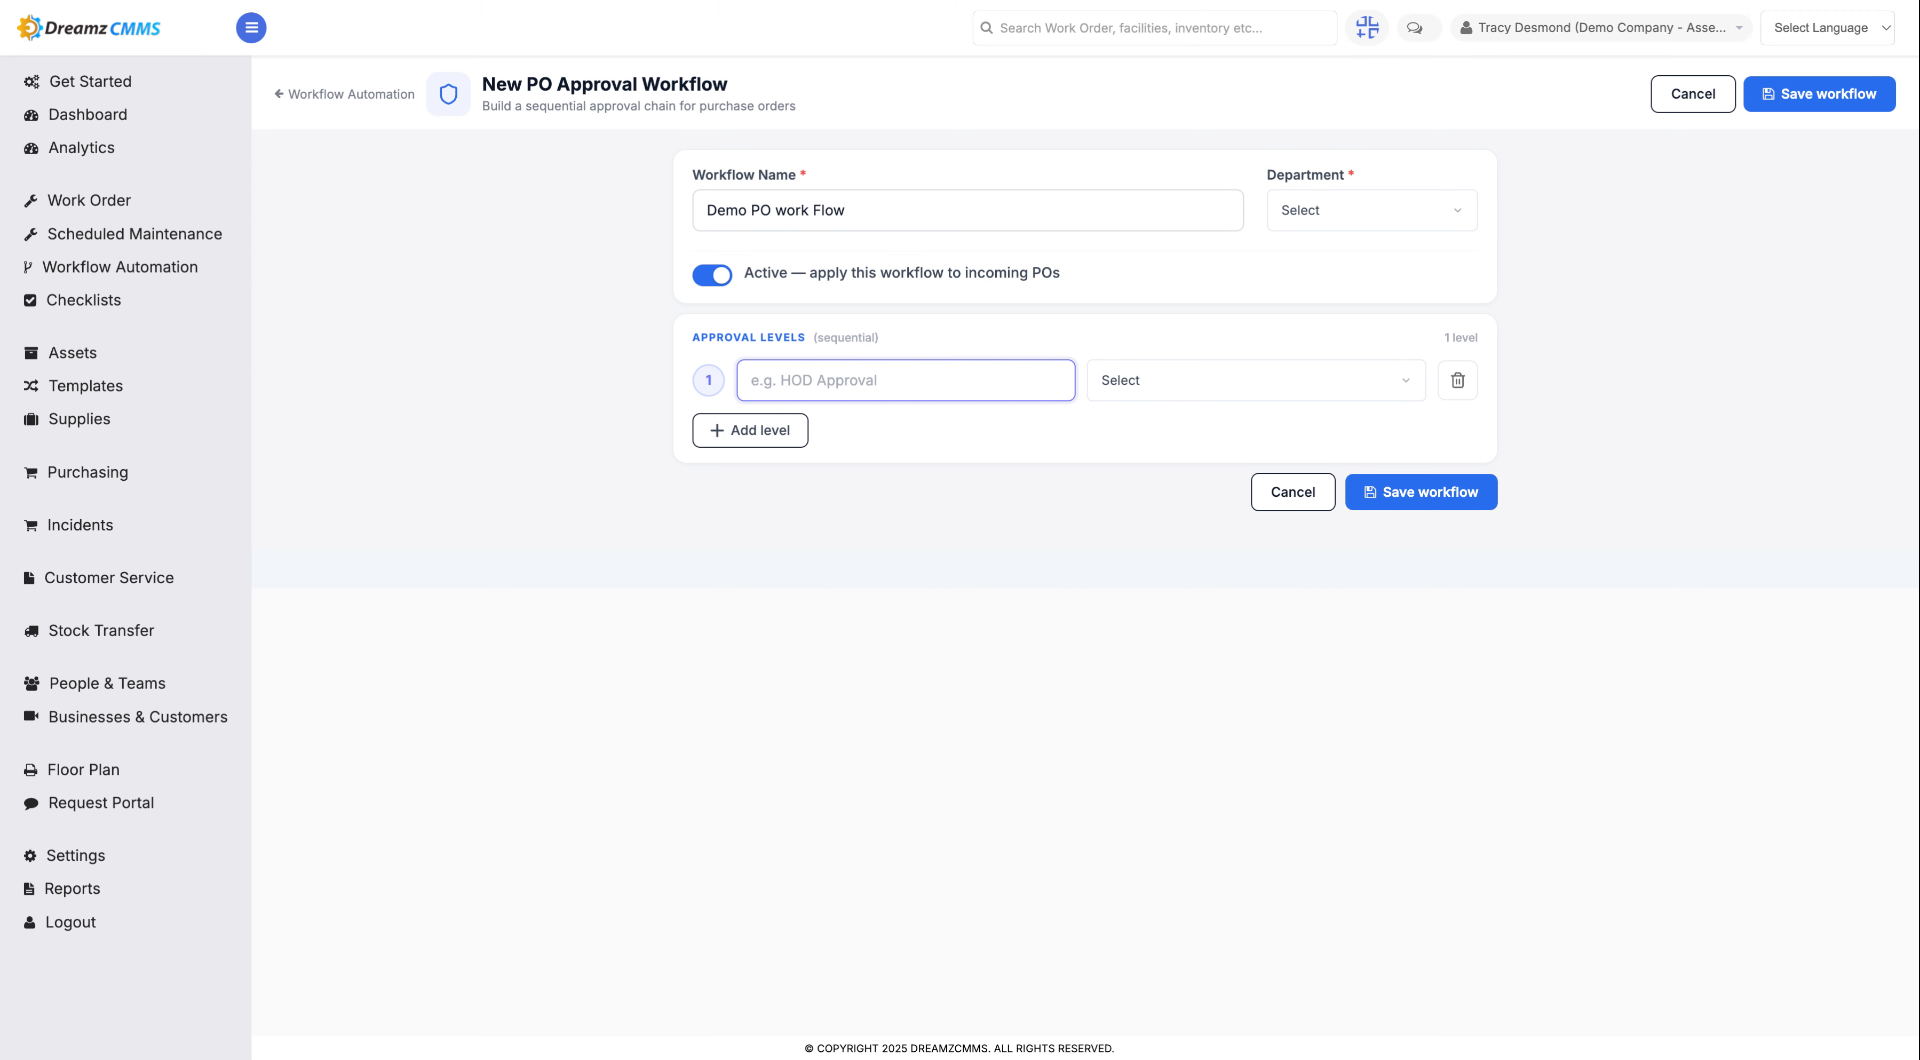Toggle the Active workflow switch
1920x1060 pixels.
point(712,275)
